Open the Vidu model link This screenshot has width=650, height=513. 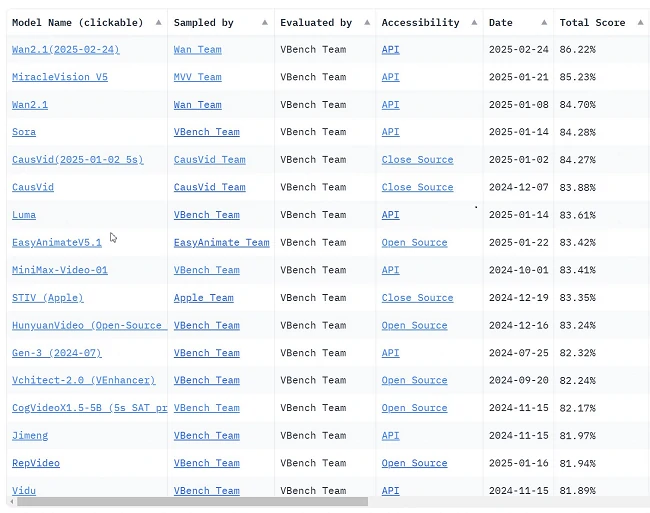pos(24,491)
